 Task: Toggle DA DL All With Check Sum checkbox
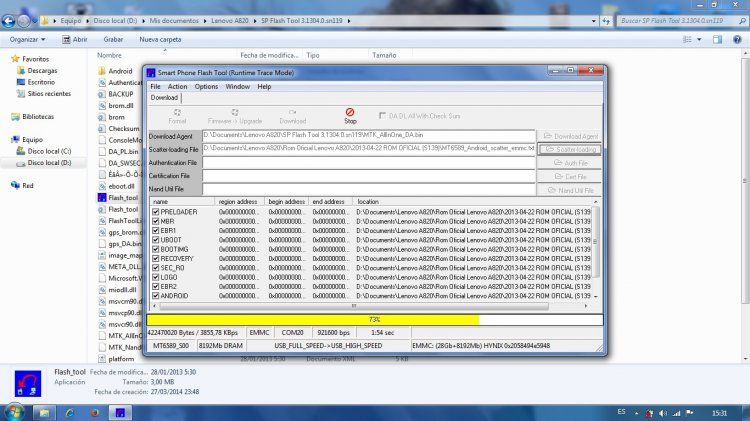tap(382, 116)
